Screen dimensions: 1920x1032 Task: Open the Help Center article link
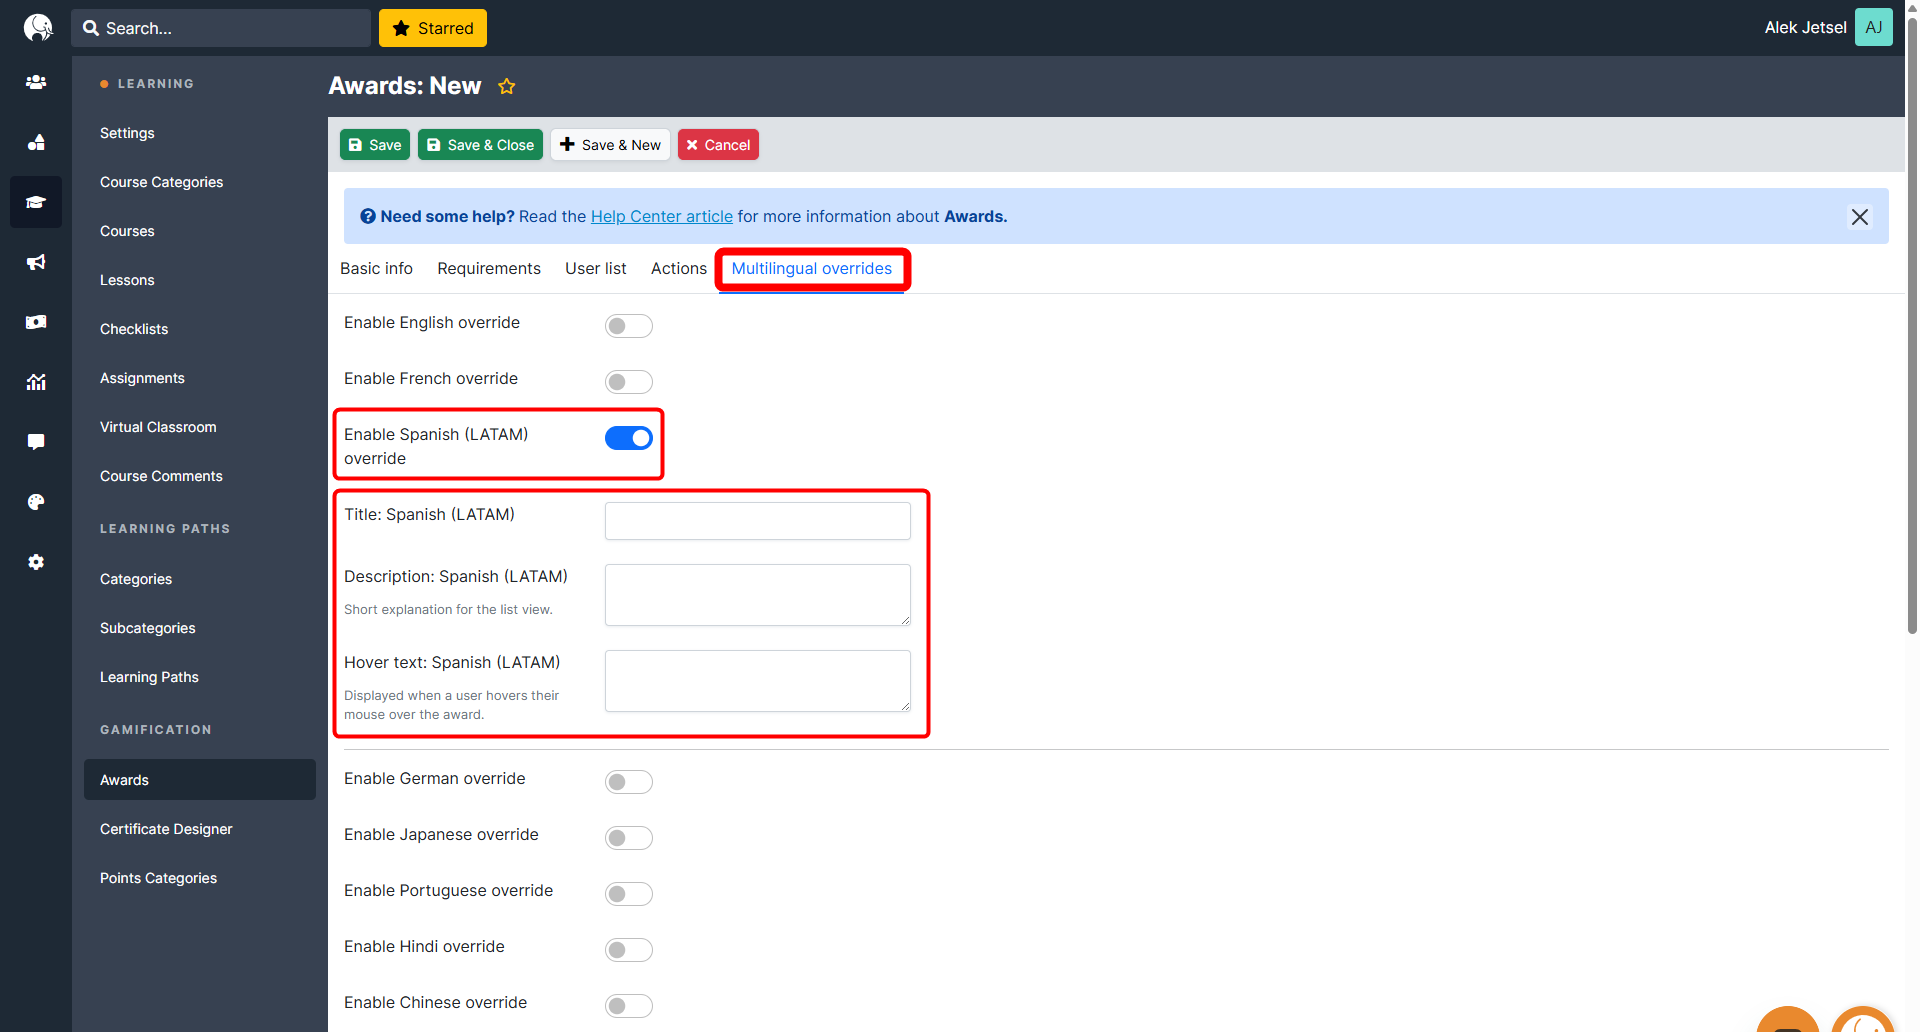coord(661,217)
